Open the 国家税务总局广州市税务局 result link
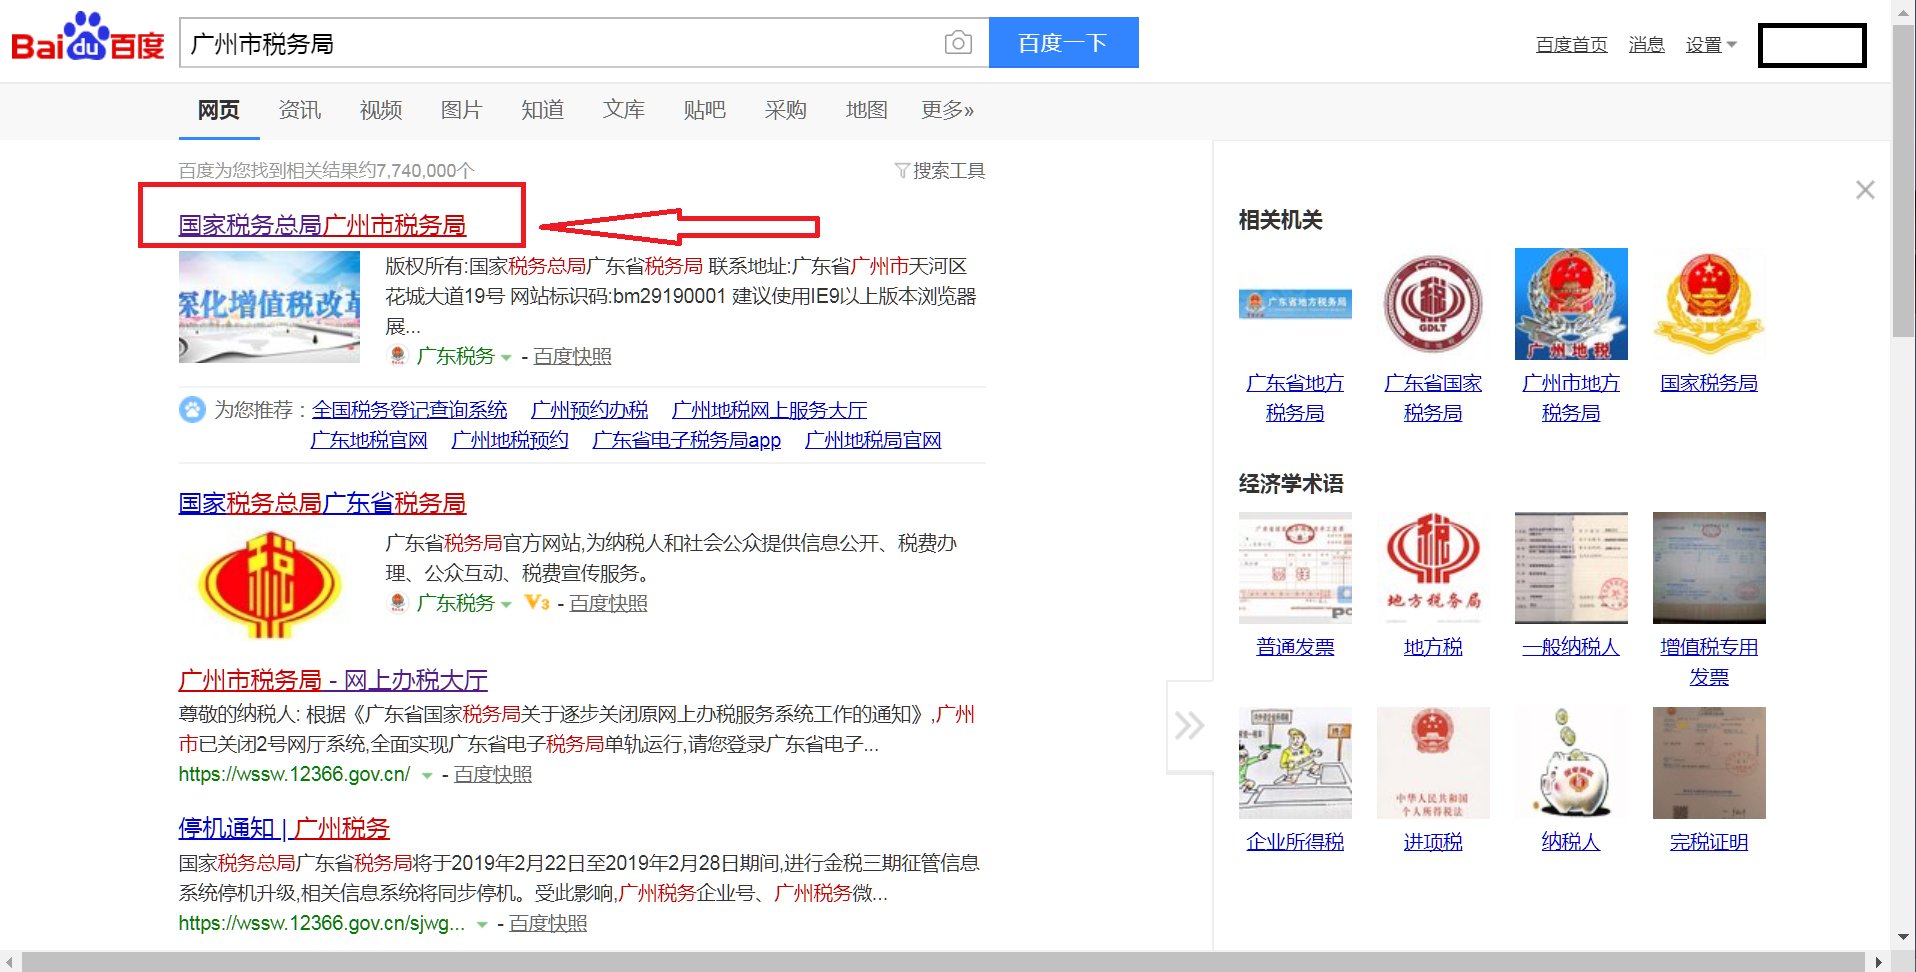Screen dimensions: 1916x972 pyautogui.click(x=322, y=226)
